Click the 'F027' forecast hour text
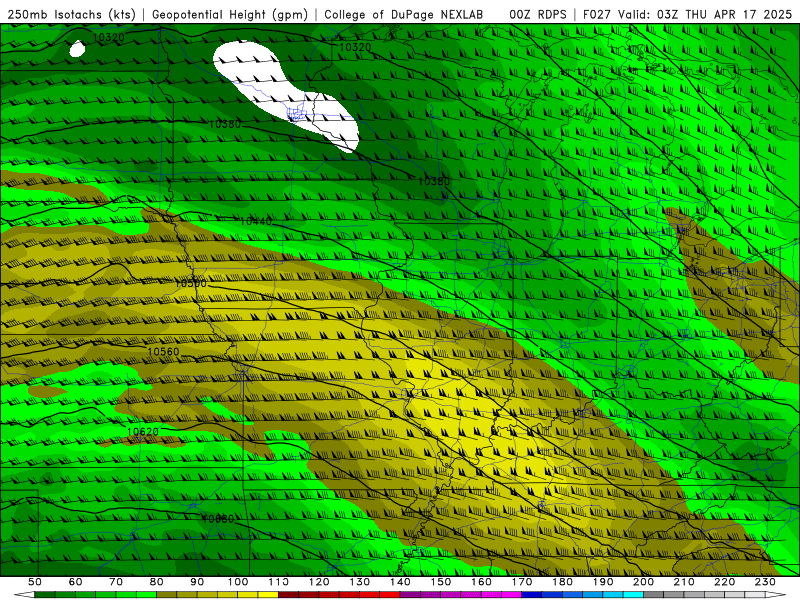 pyautogui.click(x=596, y=15)
